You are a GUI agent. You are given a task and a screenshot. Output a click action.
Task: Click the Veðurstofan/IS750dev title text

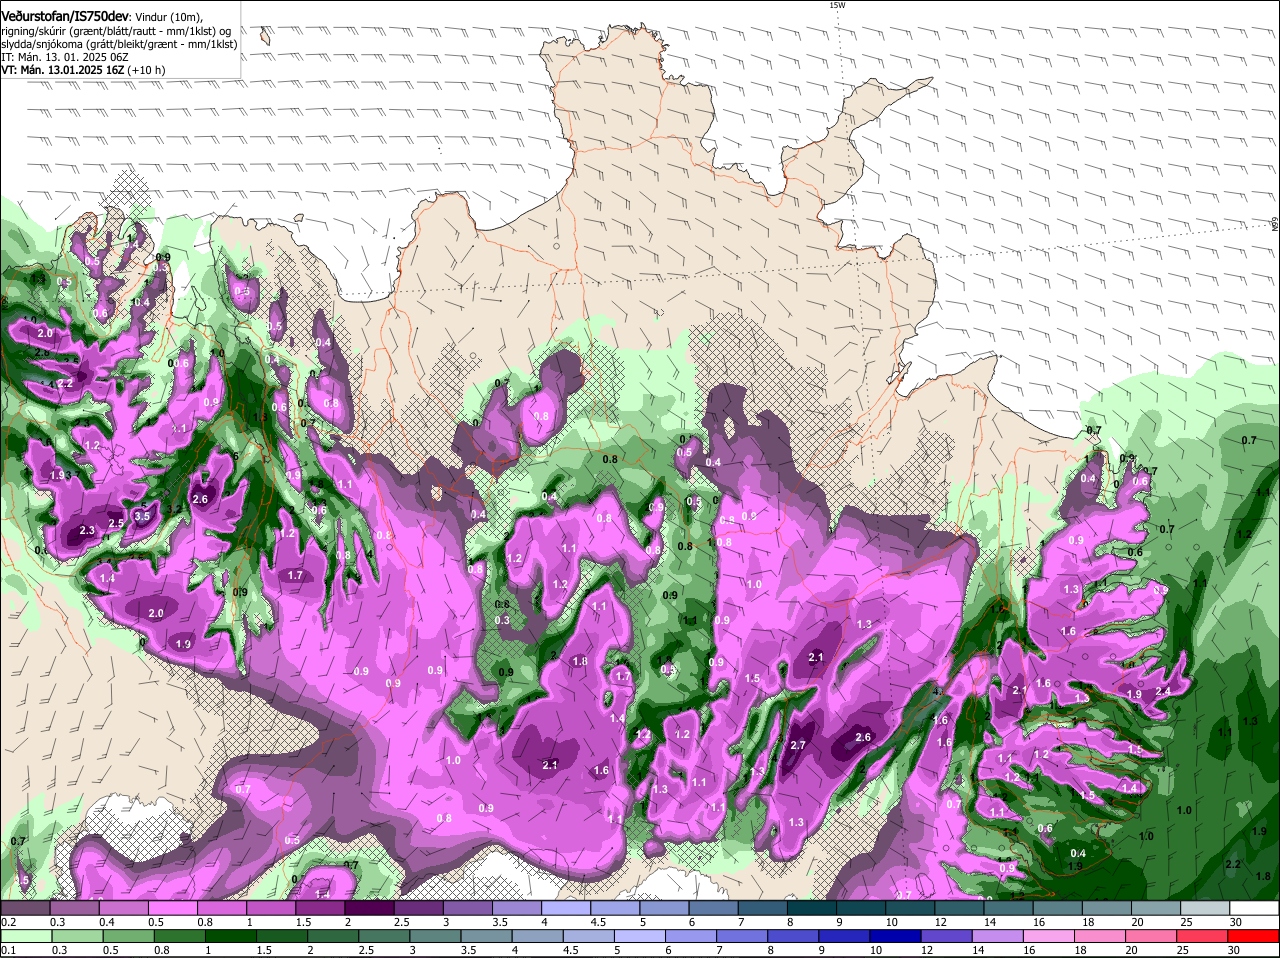pyautogui.click(x=65, y=17)
